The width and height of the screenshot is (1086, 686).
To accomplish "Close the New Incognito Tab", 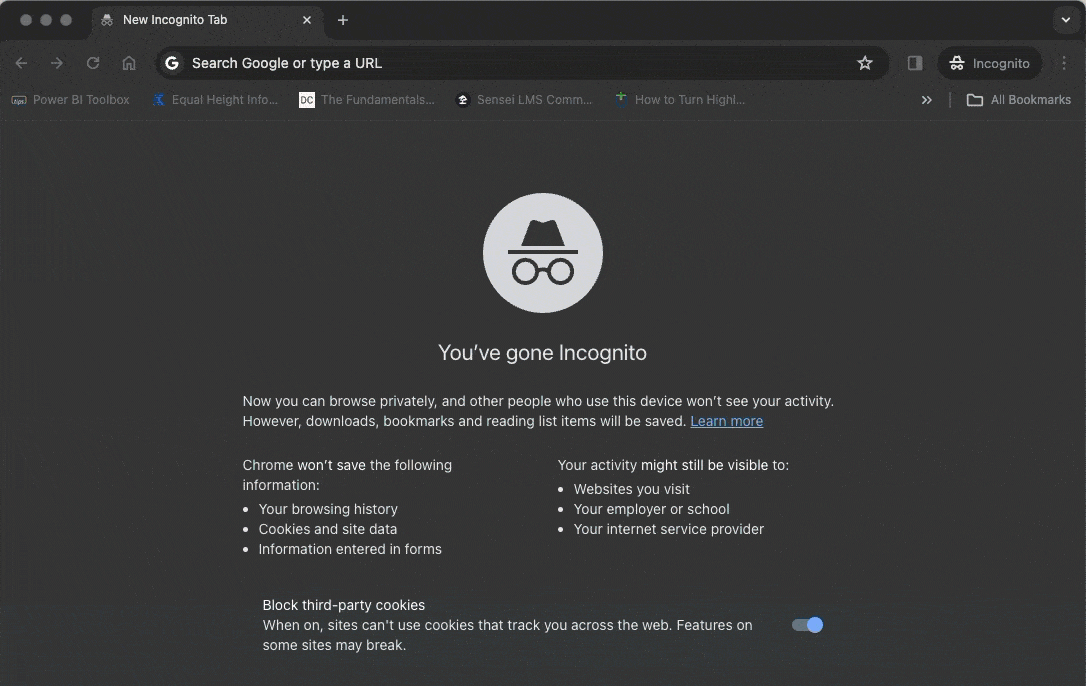I will coord(307,20).
